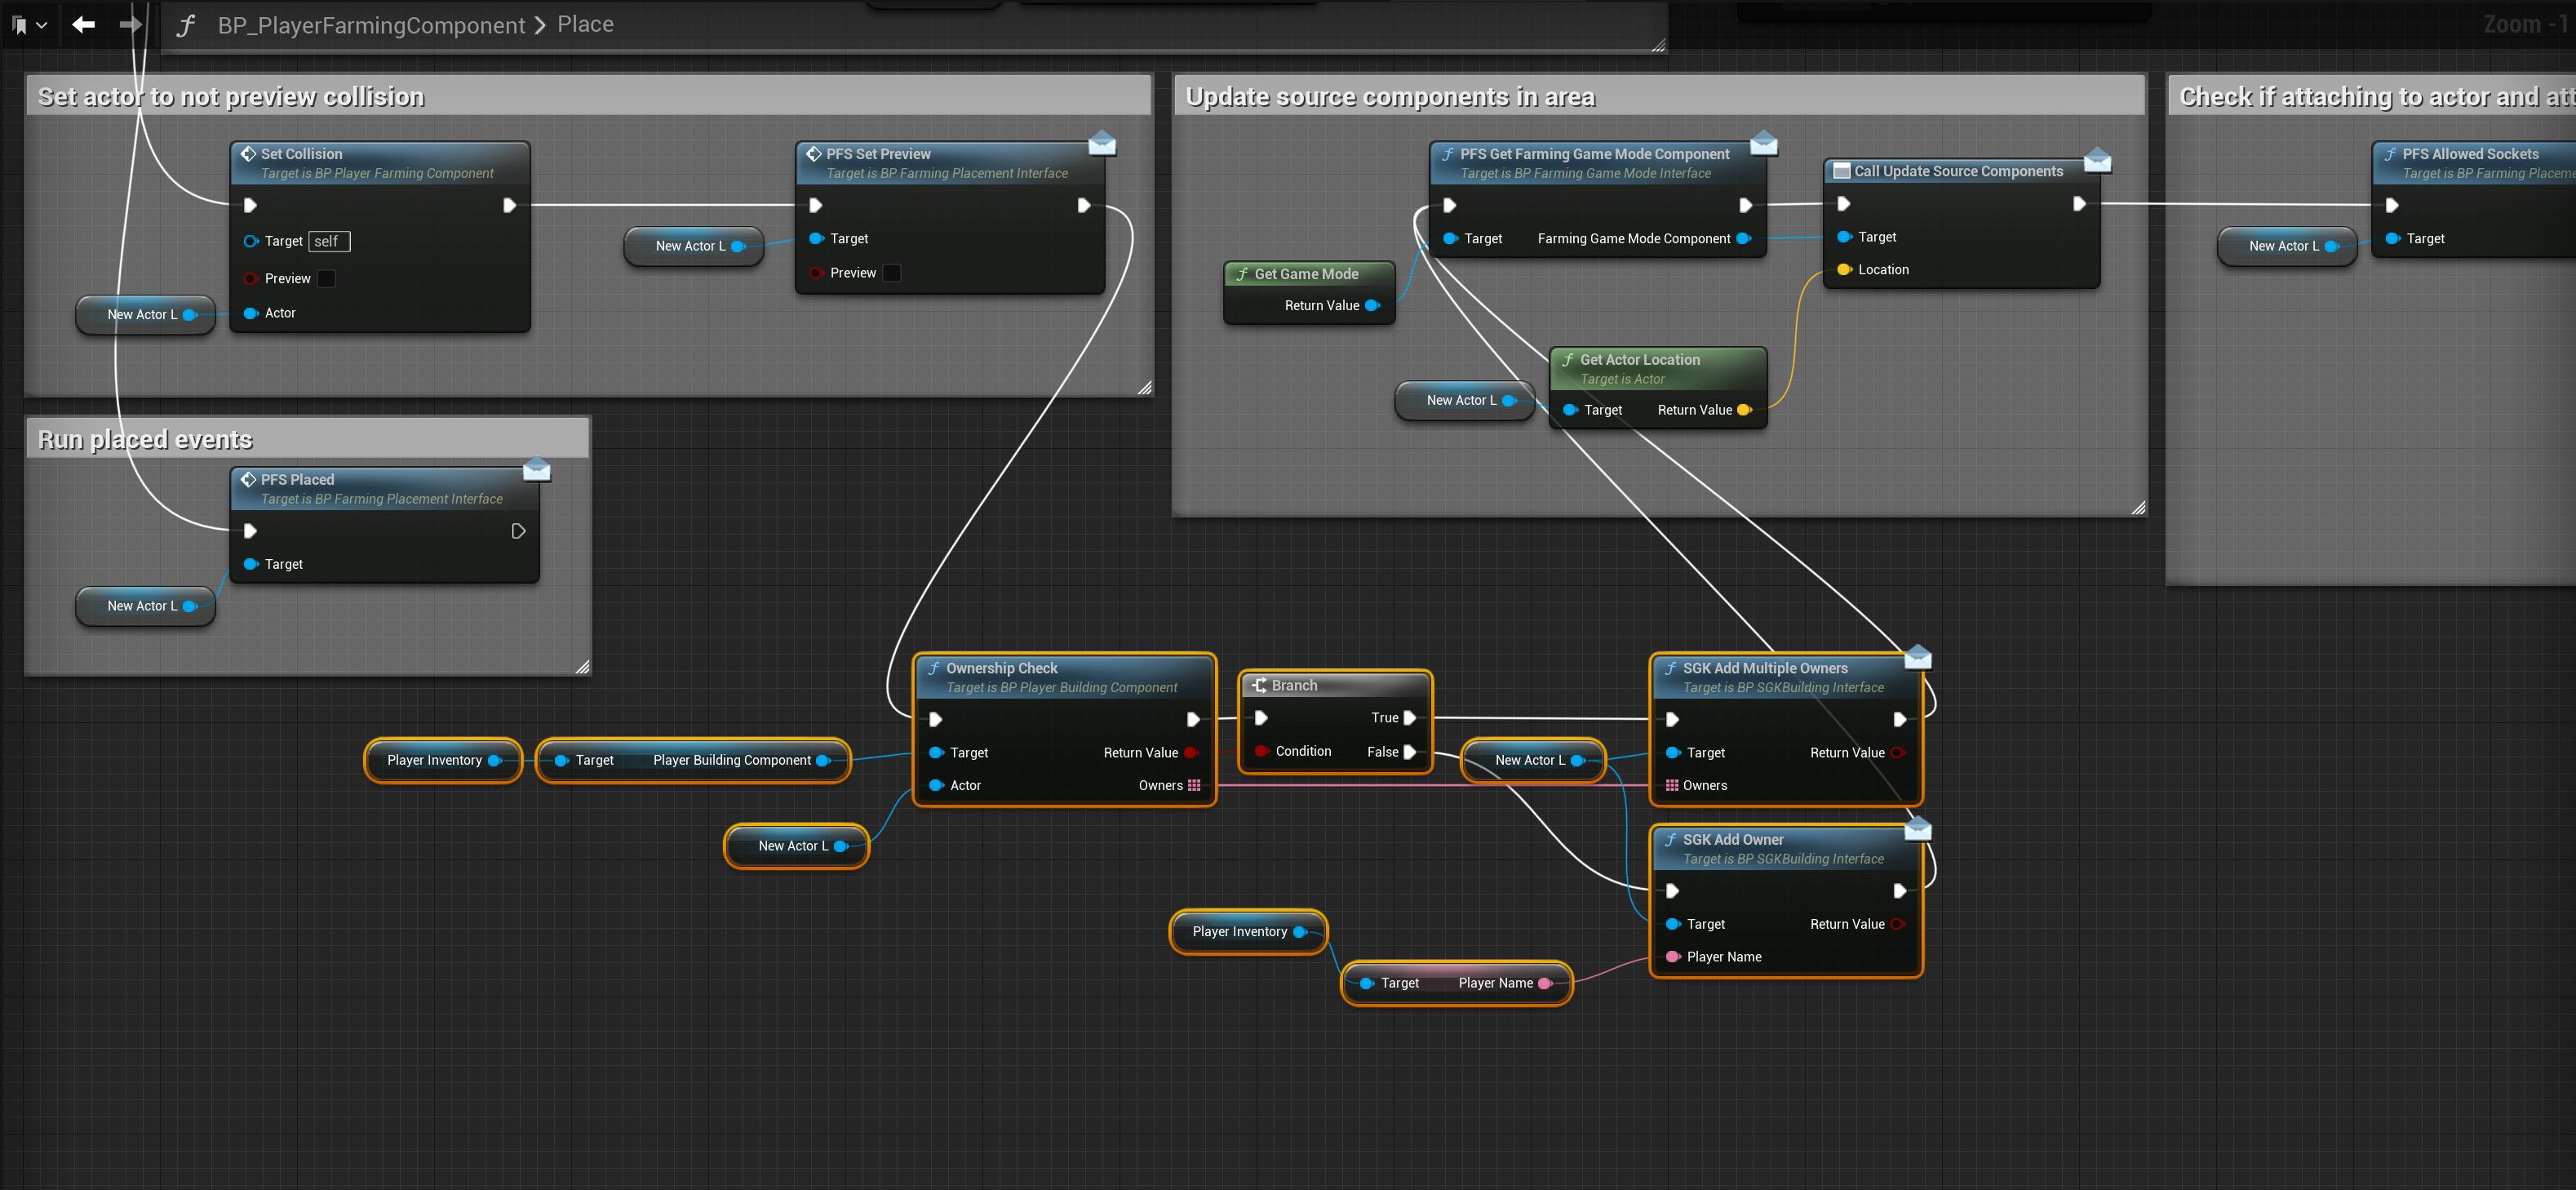Click the Place breadcrumb label
The image size is (2576, 1190).
click(x=585, y=24)
